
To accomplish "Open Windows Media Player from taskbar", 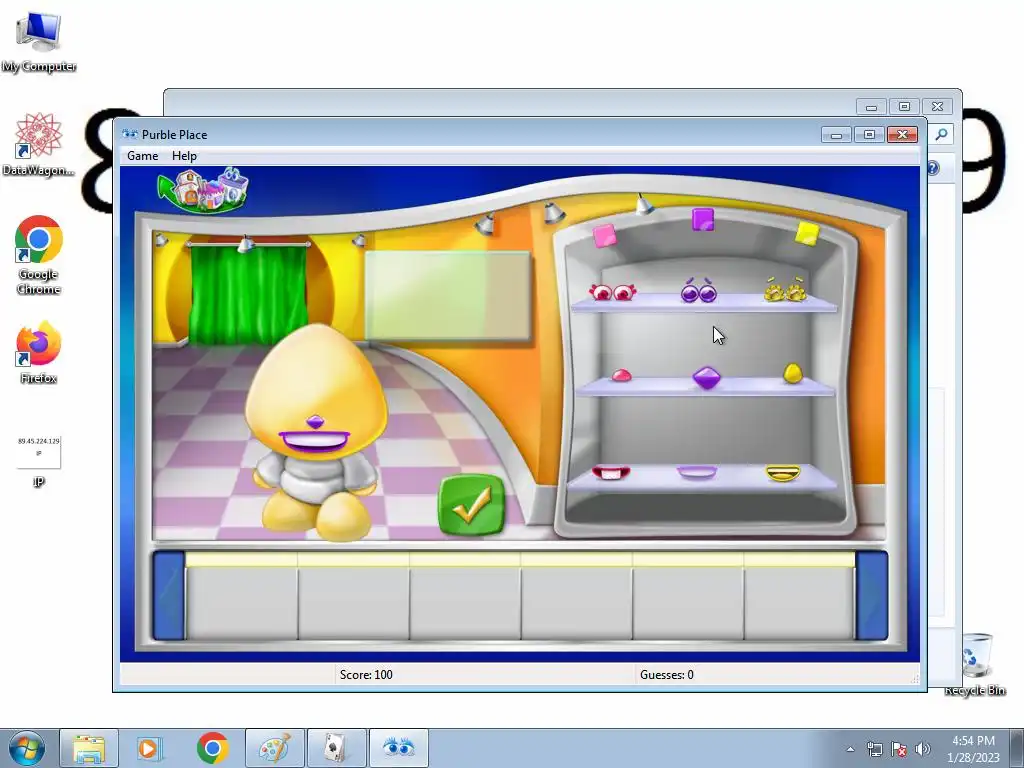I will [x=150, y=748].
